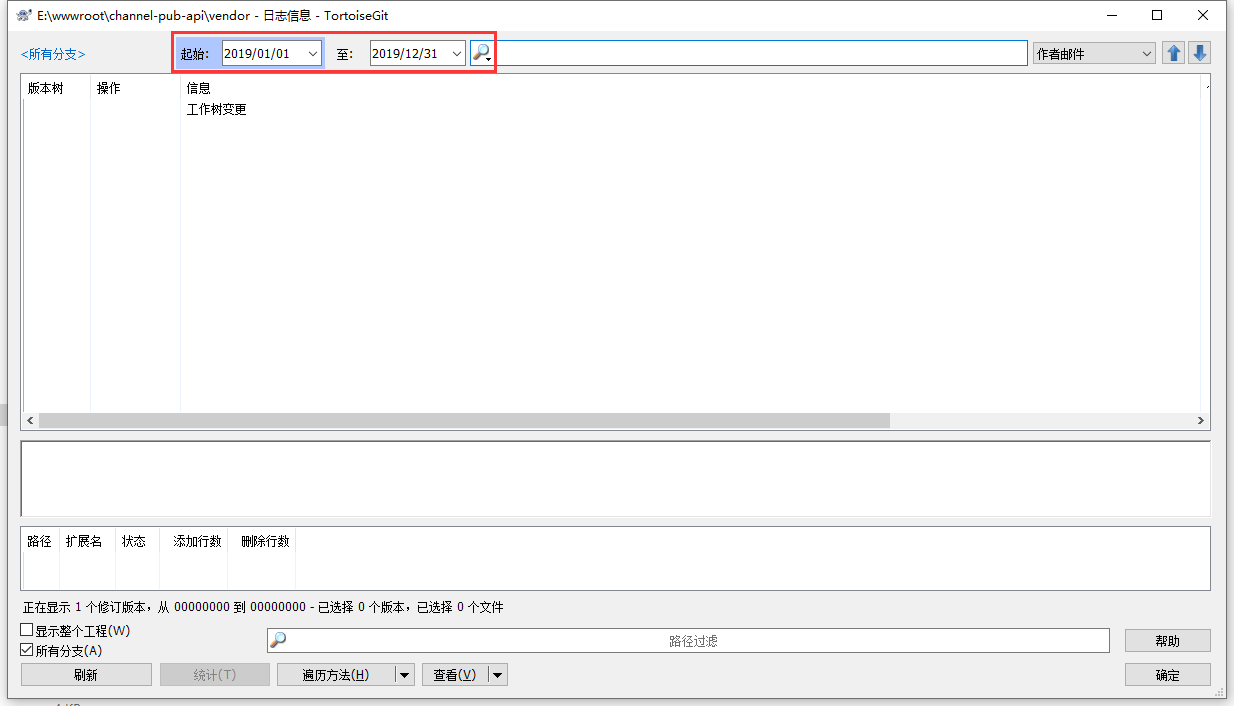Click the TortoiseGit title bar icon
The width and height of the screenshot is (1234, 706).
pyautogui.click(x=24, y=15)
